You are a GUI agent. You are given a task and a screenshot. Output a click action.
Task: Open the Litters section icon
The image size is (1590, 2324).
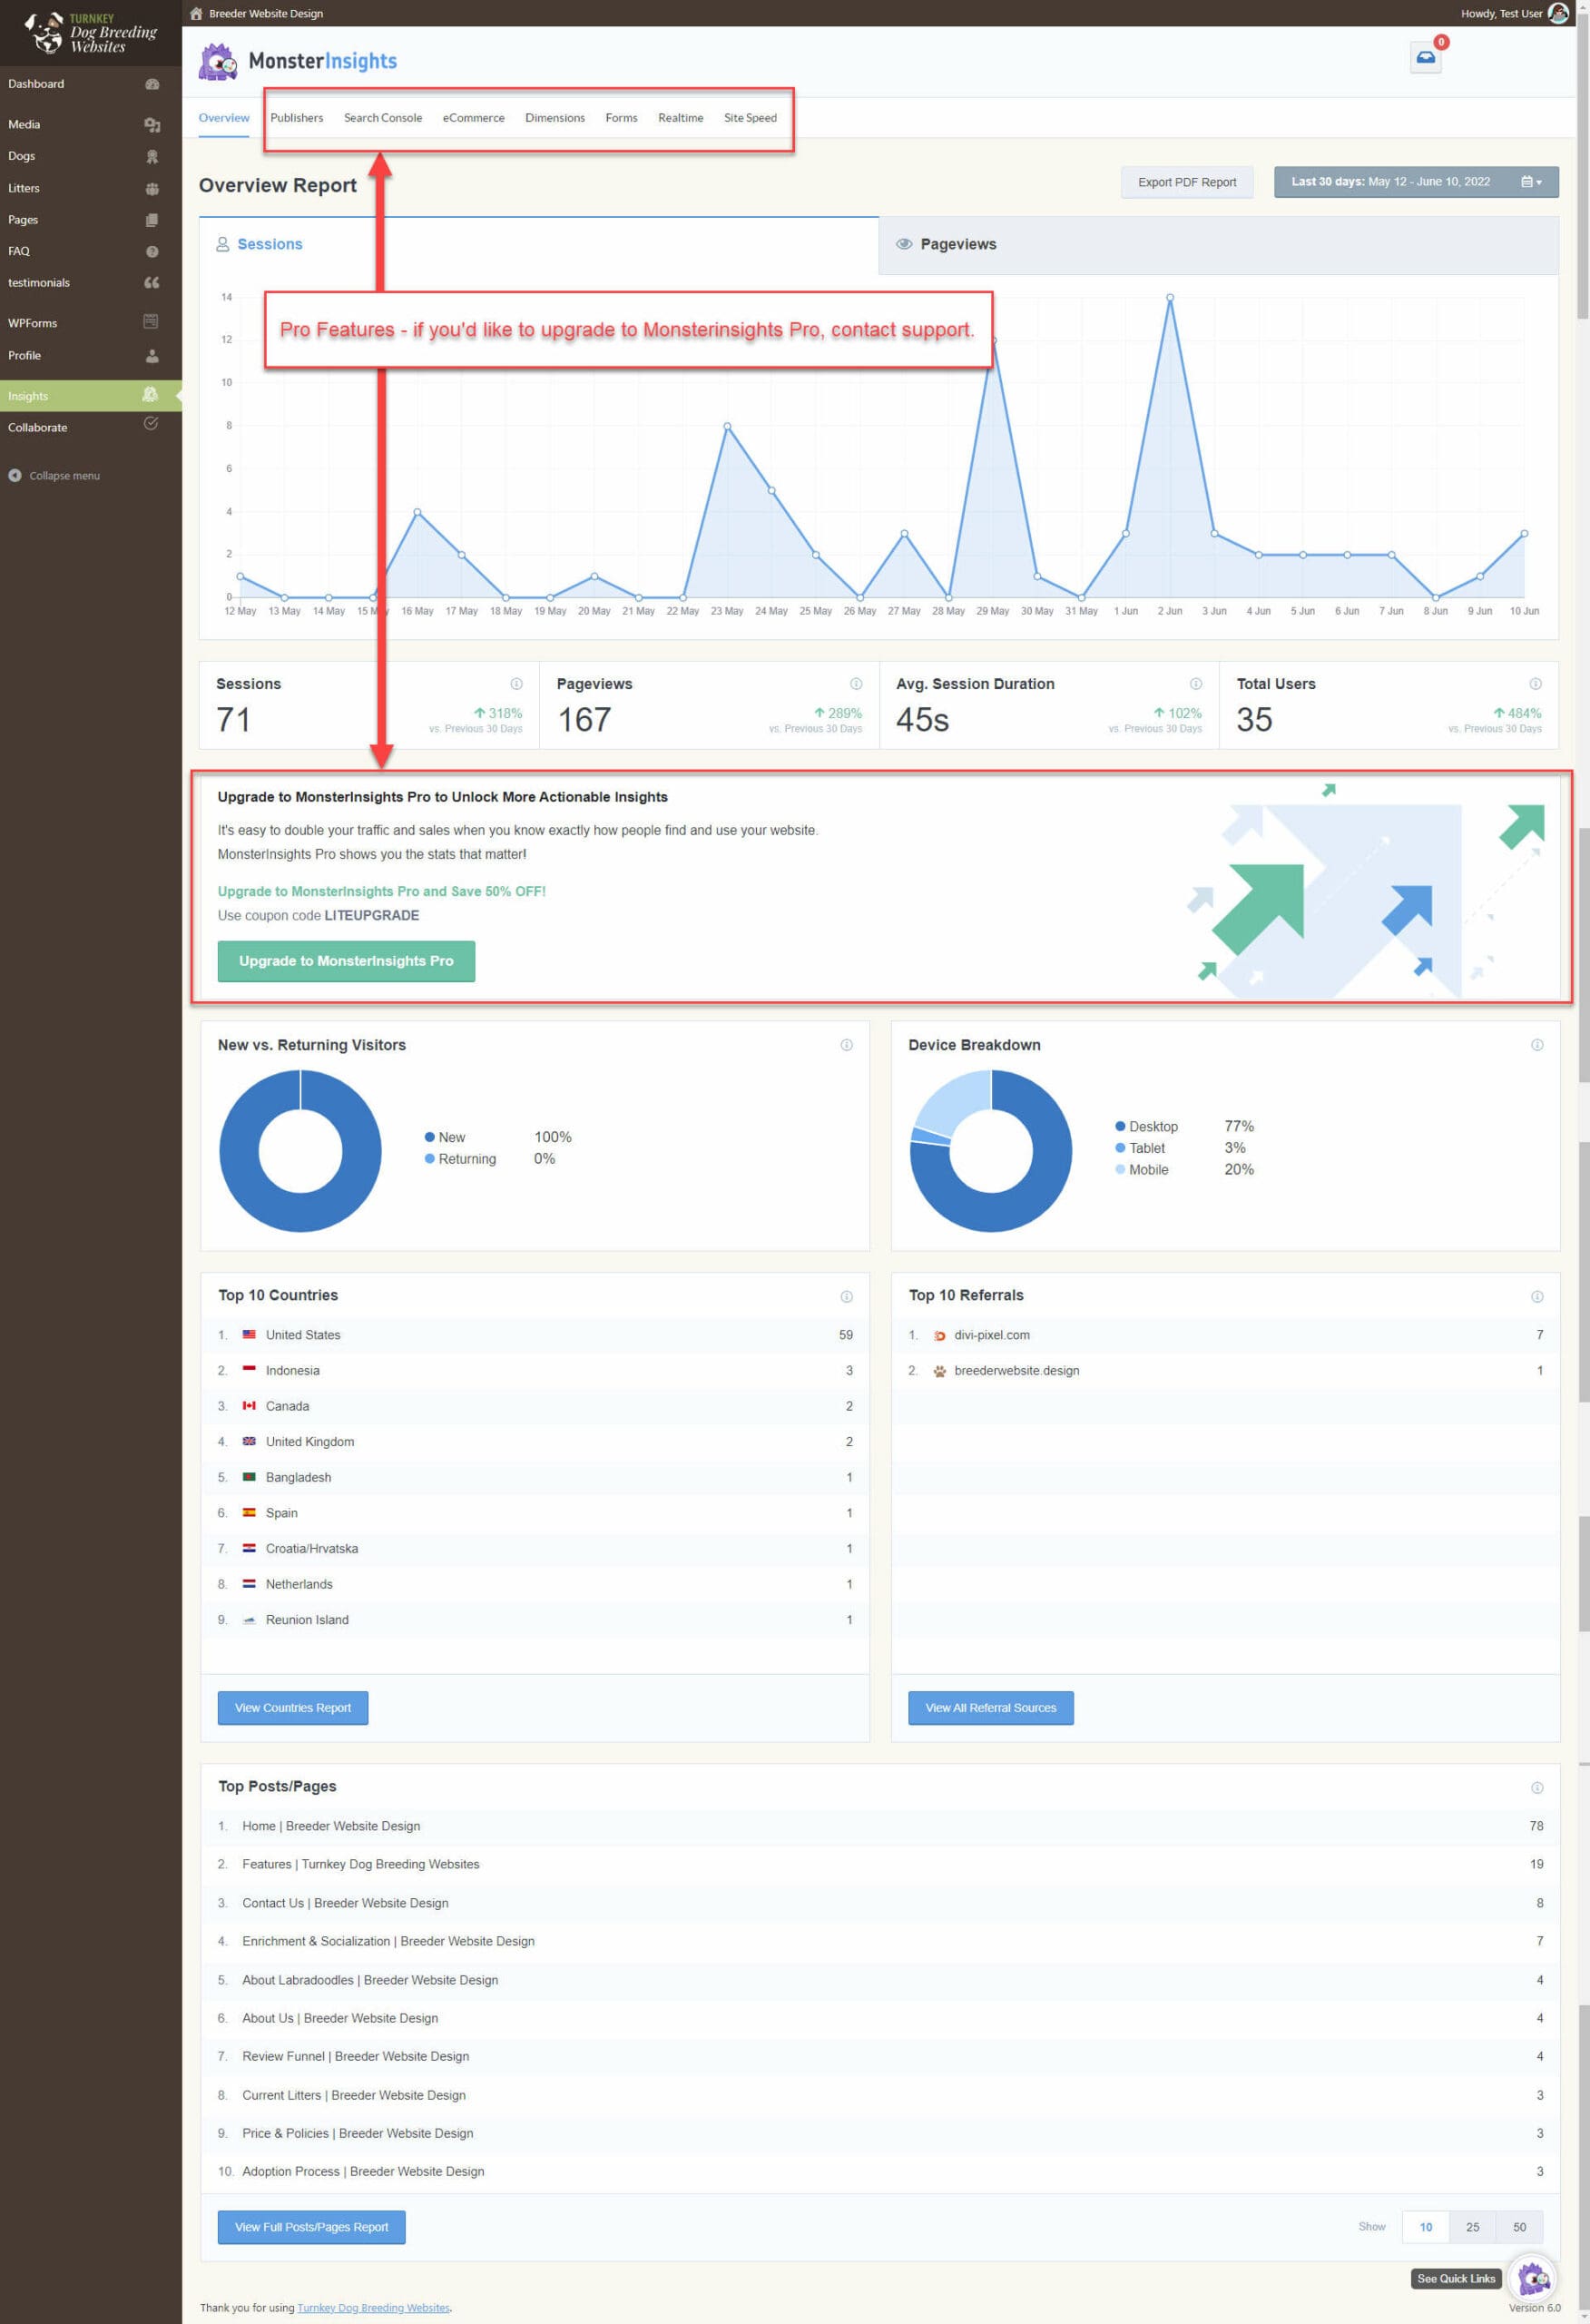[152, 188]
